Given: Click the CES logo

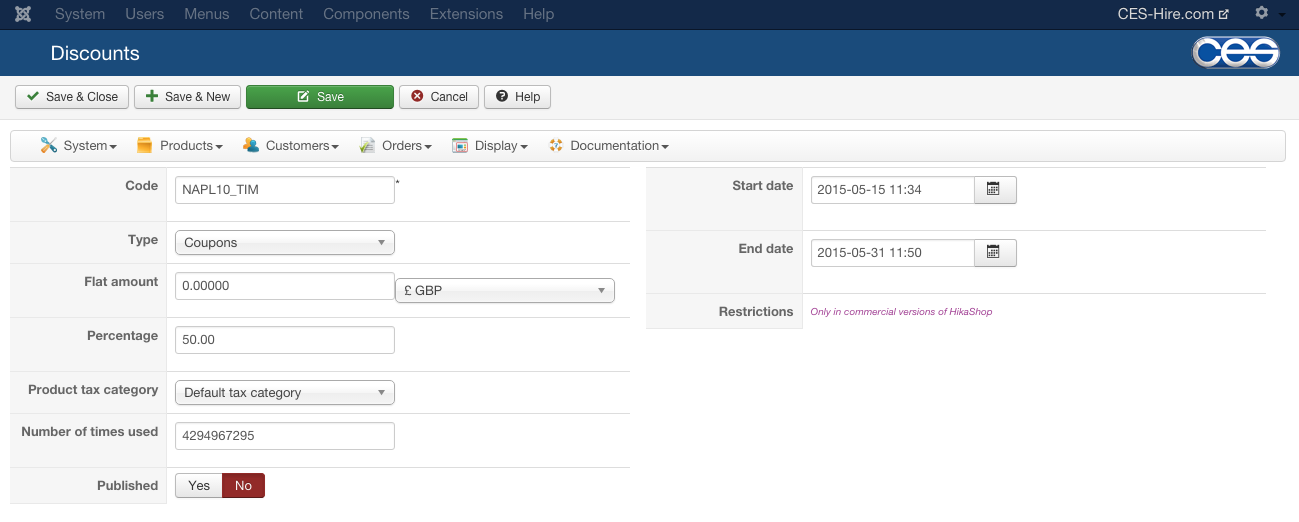Looking at the screenshot, I should pyautogui.click(x=1236, y=53).
